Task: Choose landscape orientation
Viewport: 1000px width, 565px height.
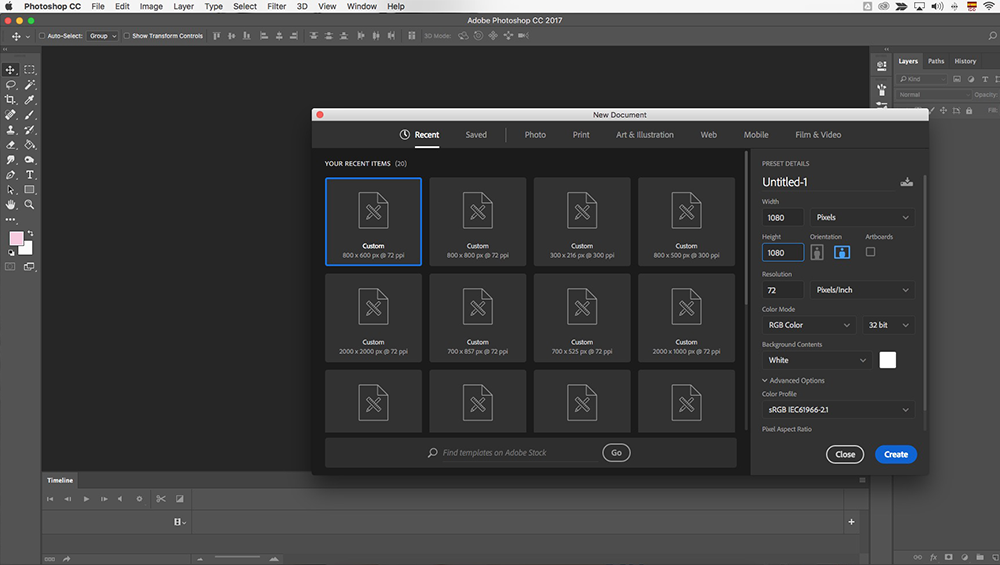Action: (x=842, y=253)
